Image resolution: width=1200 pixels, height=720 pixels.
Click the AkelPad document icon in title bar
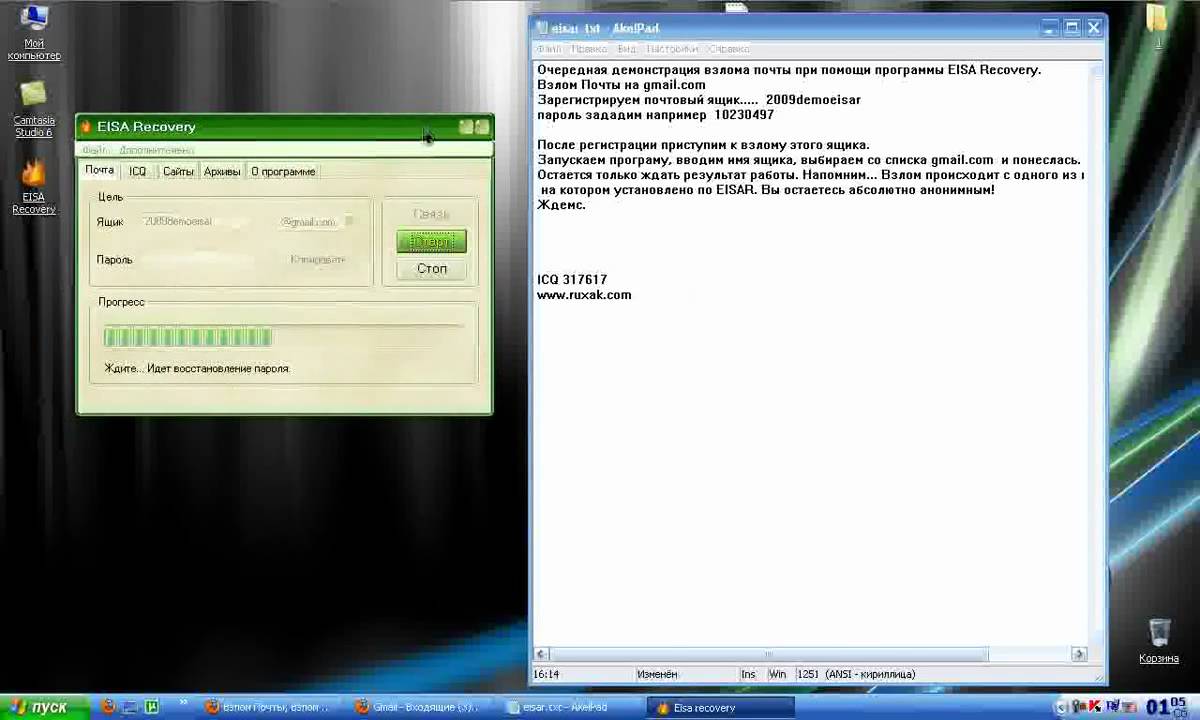pyautogui.click(x=542, y=28)
